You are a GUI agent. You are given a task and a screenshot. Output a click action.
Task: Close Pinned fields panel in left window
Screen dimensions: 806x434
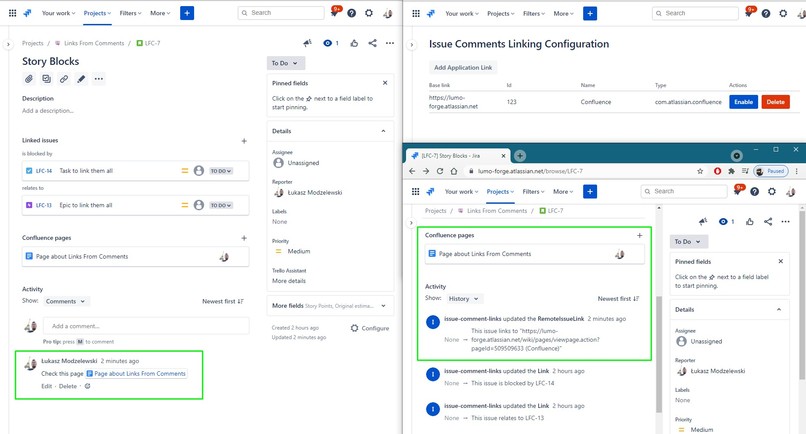tap(385, 83)
